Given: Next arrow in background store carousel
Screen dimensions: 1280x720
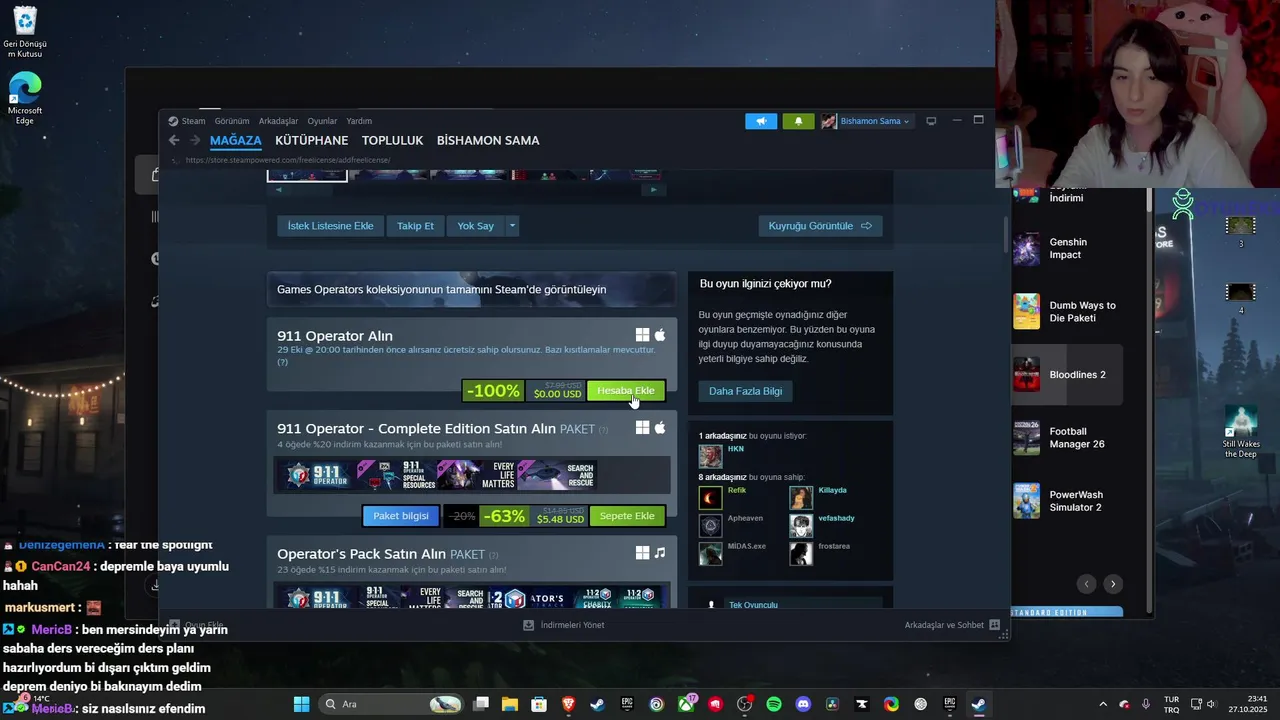Looking at the screenshot, I should click(x=1113, y=584).
